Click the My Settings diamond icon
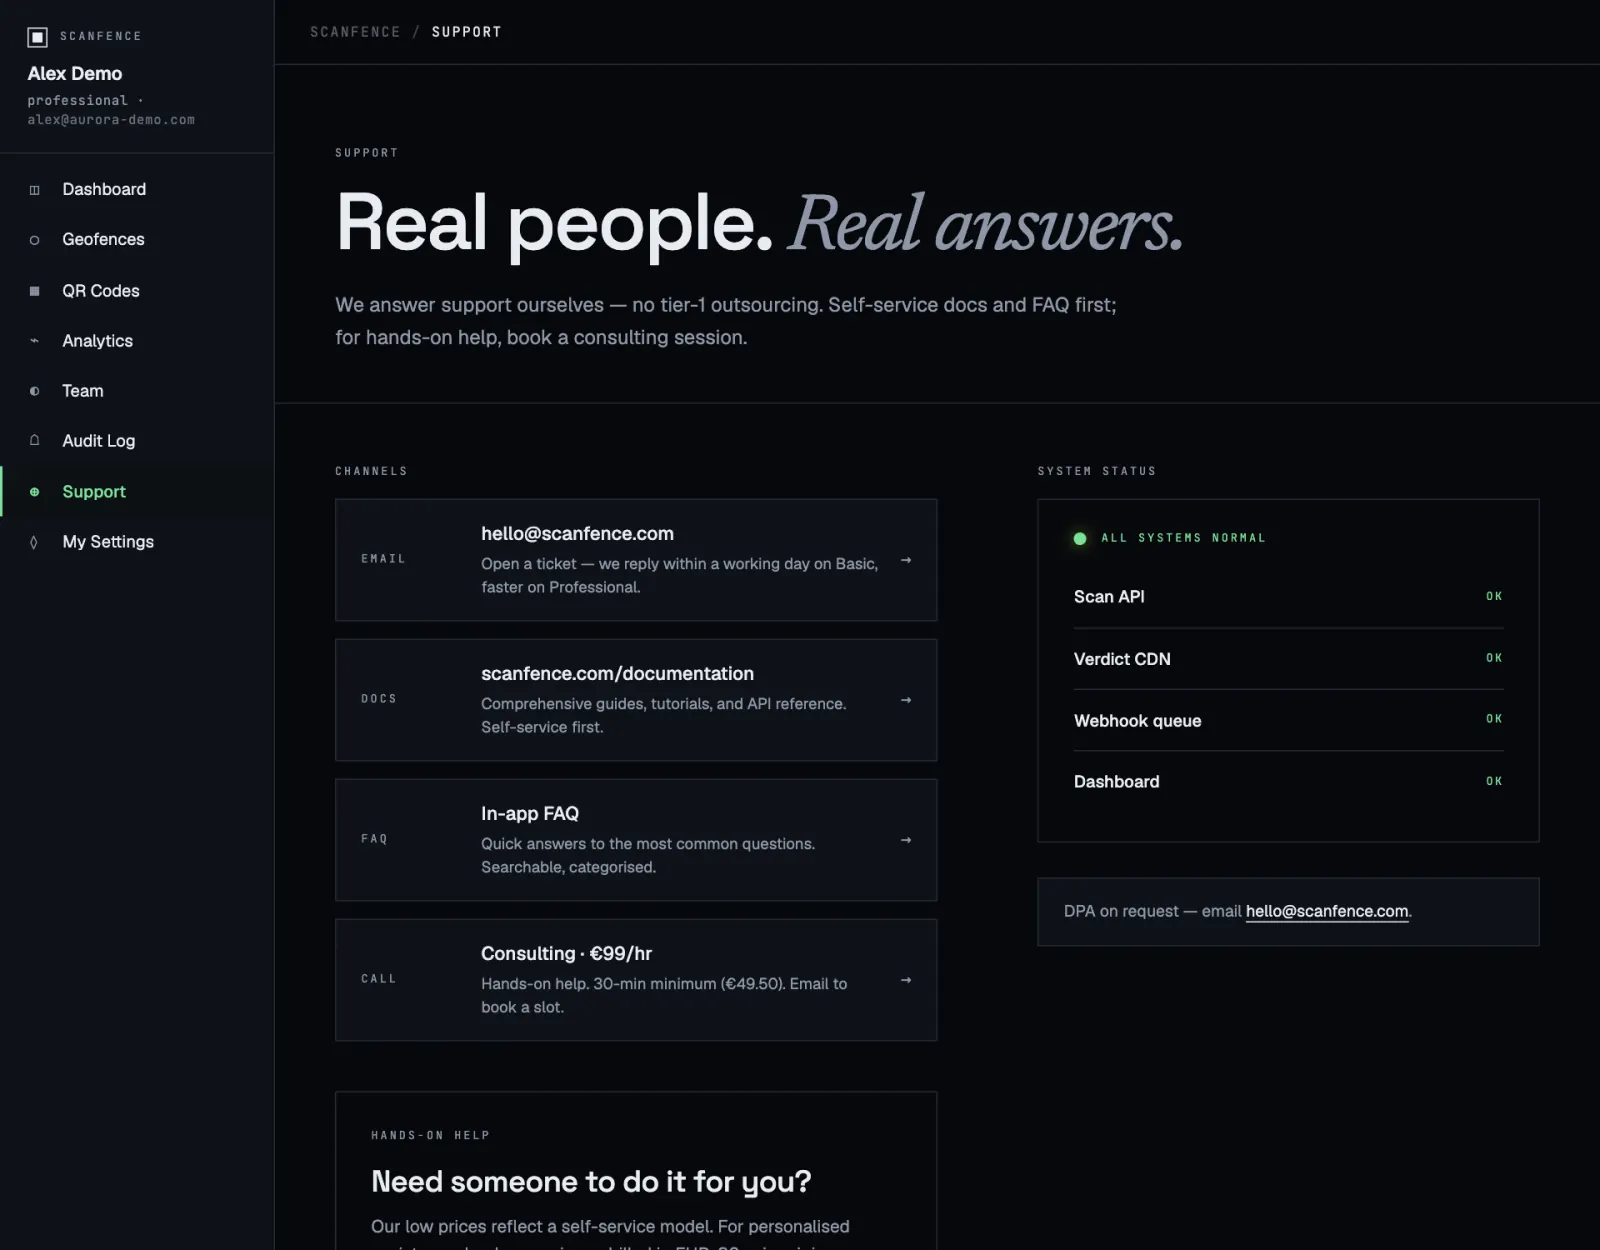The height and width of the screenshot is (1250, 1600). (x=35, y=542)
